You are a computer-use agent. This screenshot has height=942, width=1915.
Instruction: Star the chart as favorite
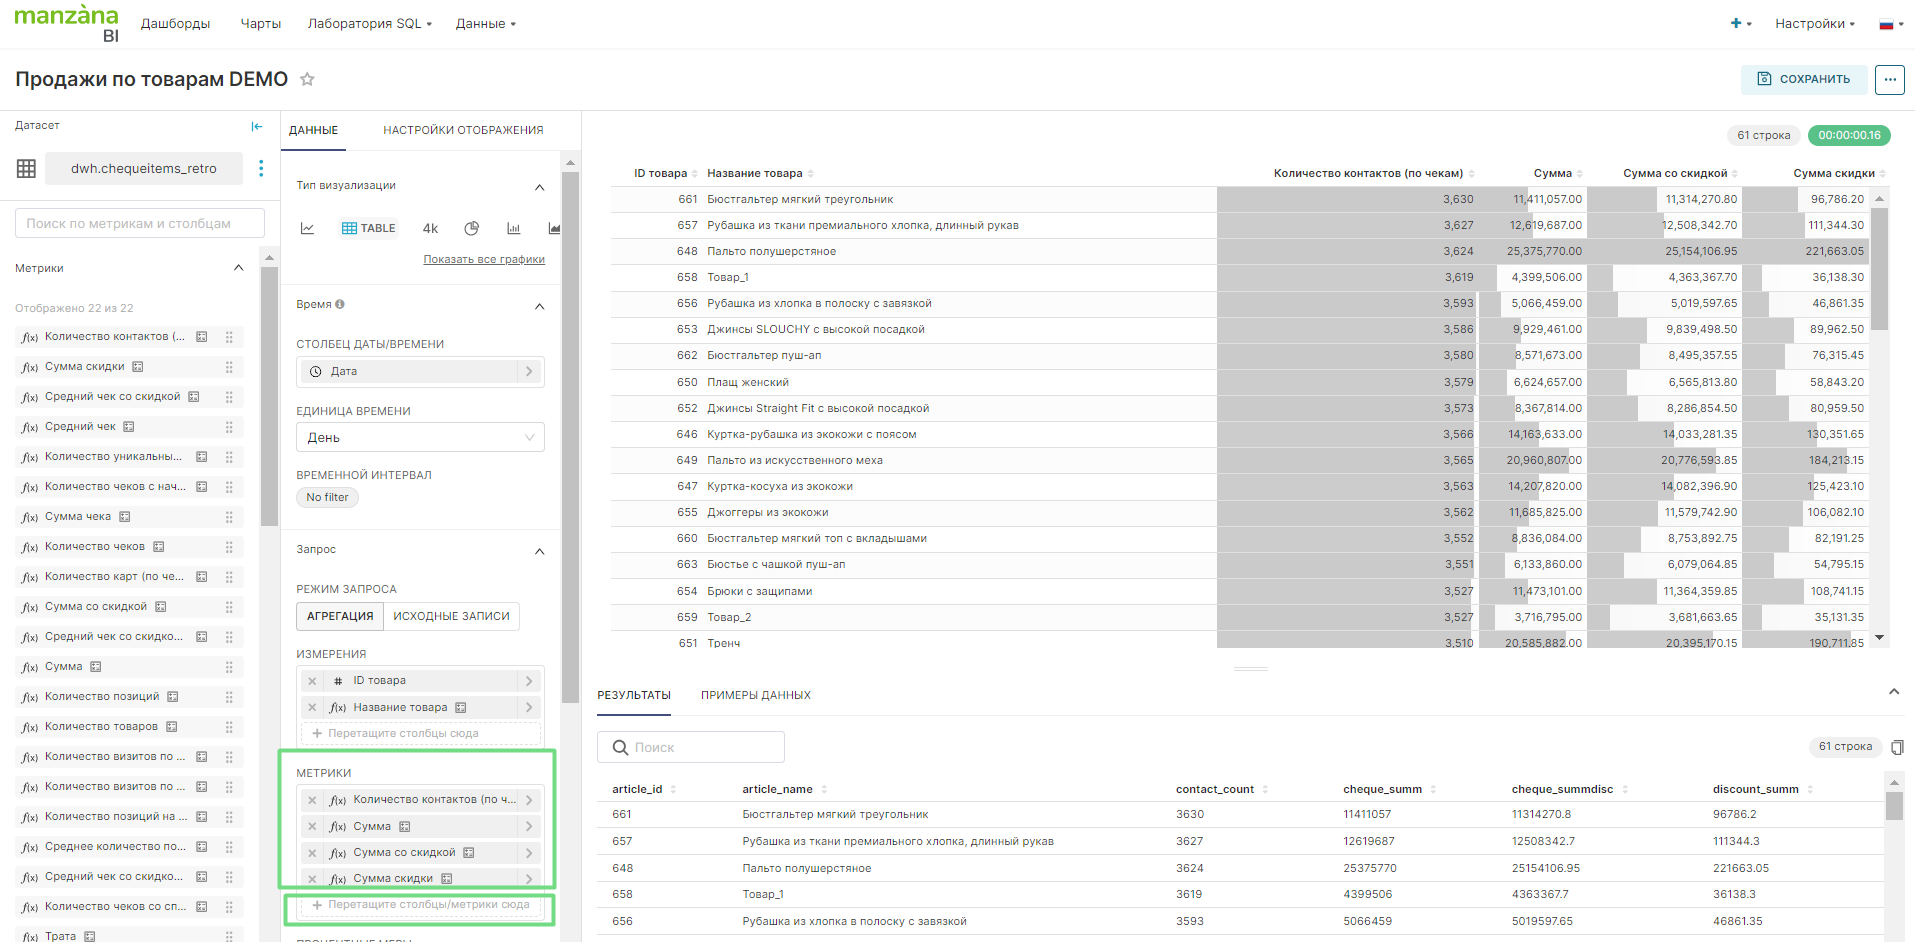pyautogui.click(x=308, y=80)
